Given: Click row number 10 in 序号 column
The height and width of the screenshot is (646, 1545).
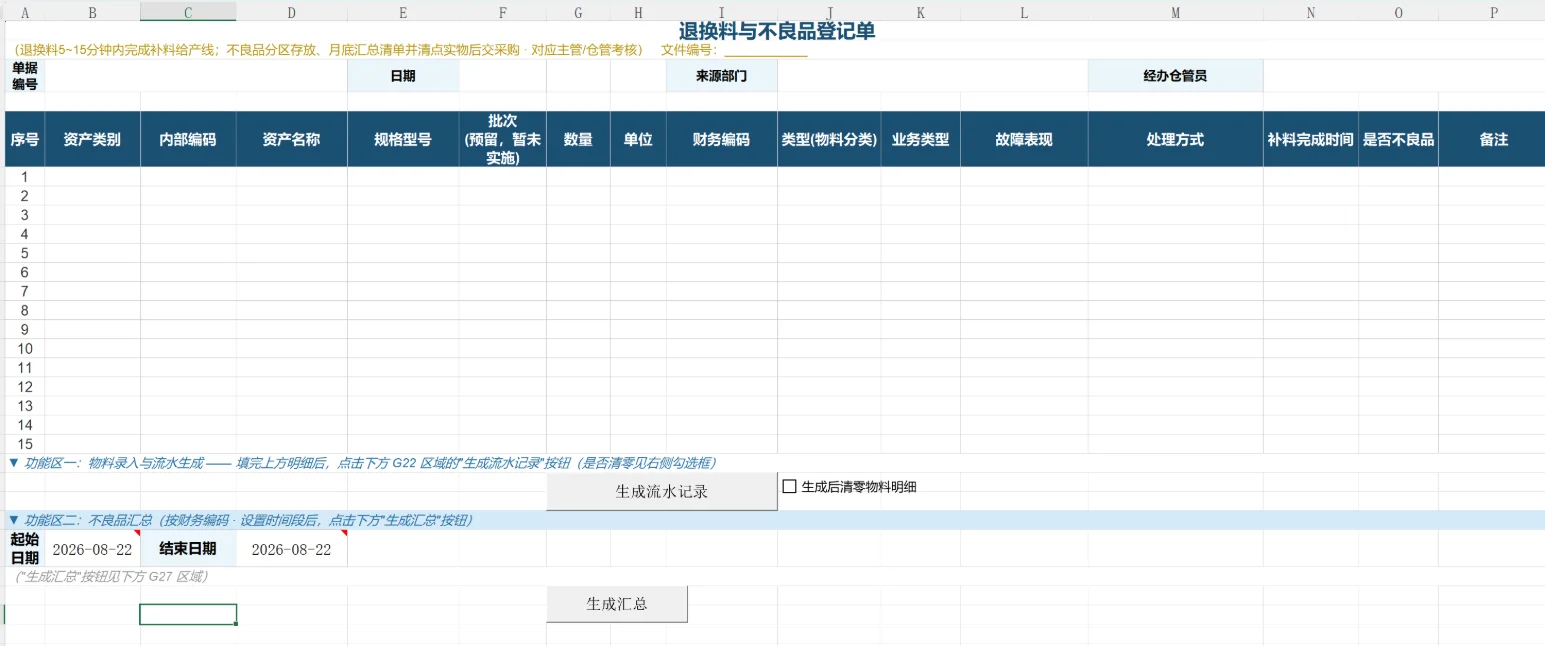Looking at the screenshot, I should (25, 349).
